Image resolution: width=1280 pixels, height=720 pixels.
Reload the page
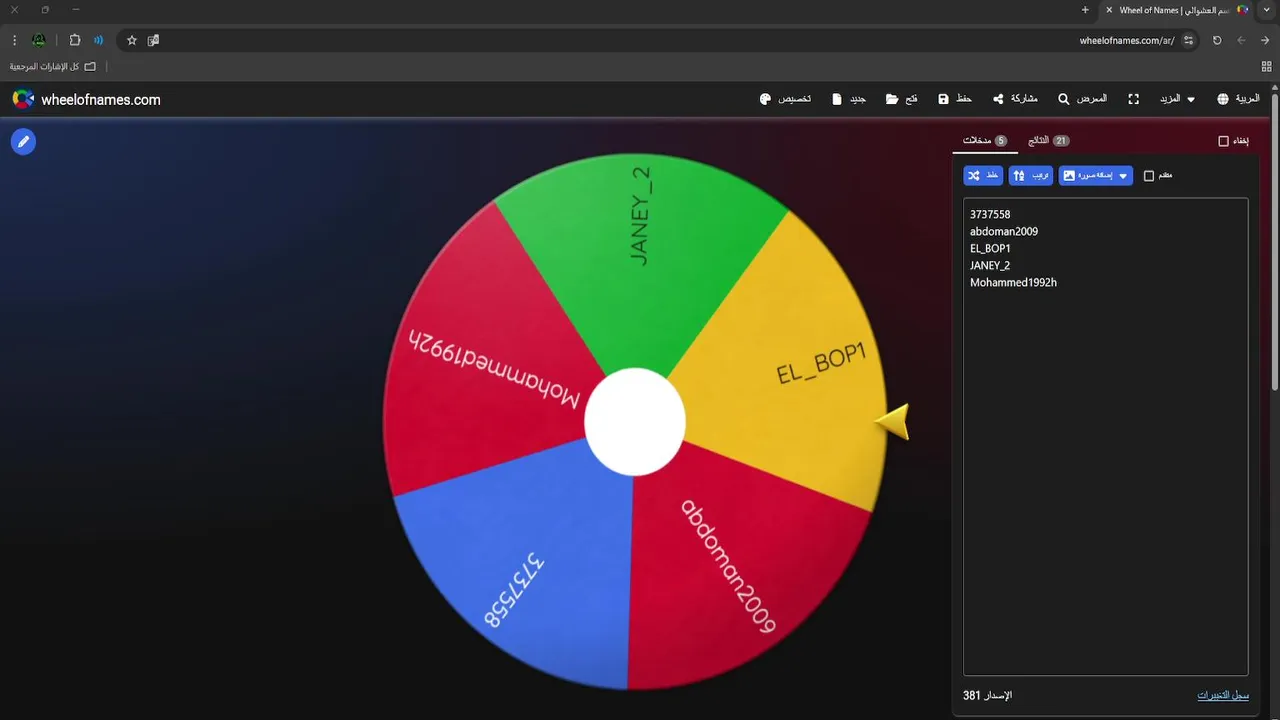pos(1217,40)
